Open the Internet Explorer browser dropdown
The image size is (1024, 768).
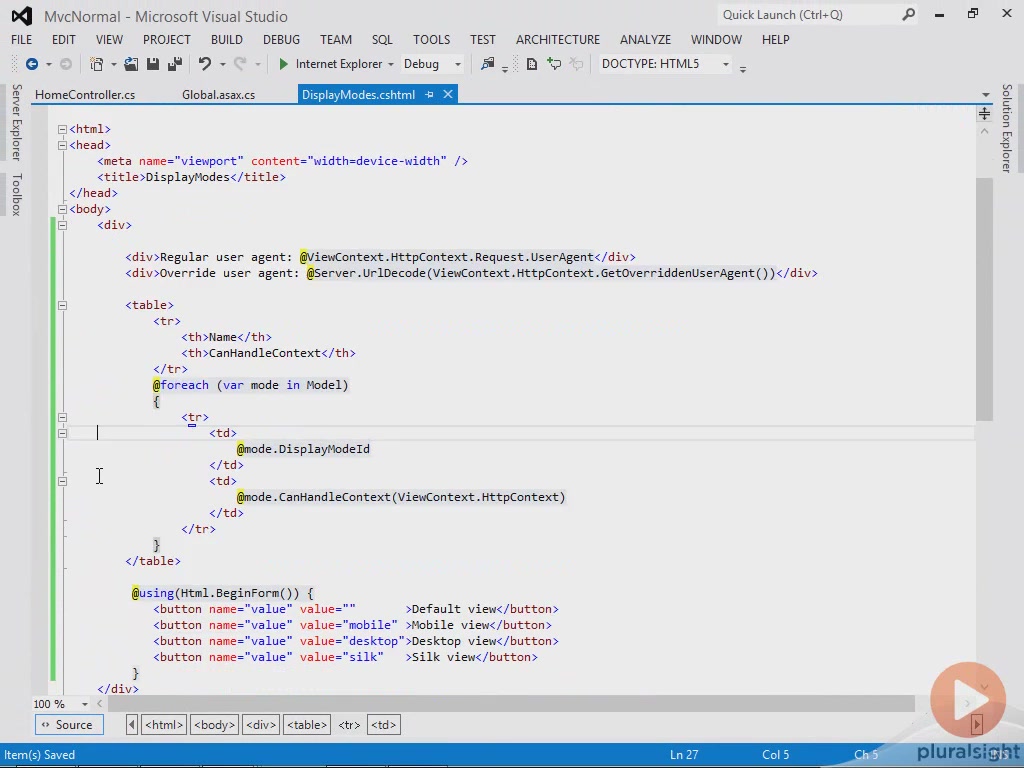tap(391, 64)
